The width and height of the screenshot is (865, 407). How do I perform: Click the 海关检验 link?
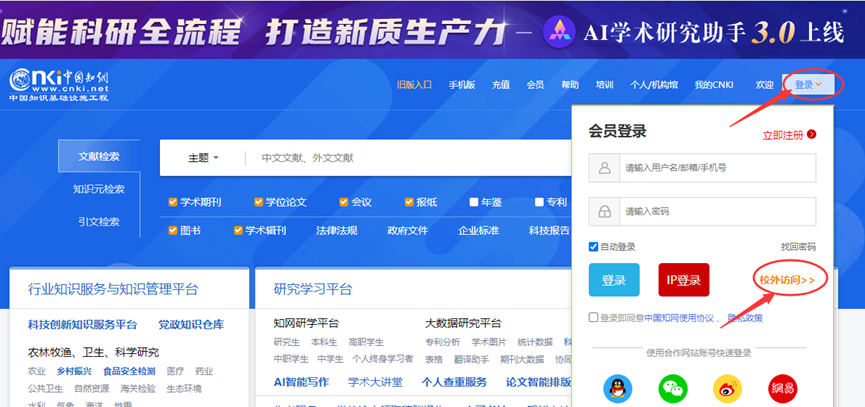pyautogui.click(x=138, y=388)
